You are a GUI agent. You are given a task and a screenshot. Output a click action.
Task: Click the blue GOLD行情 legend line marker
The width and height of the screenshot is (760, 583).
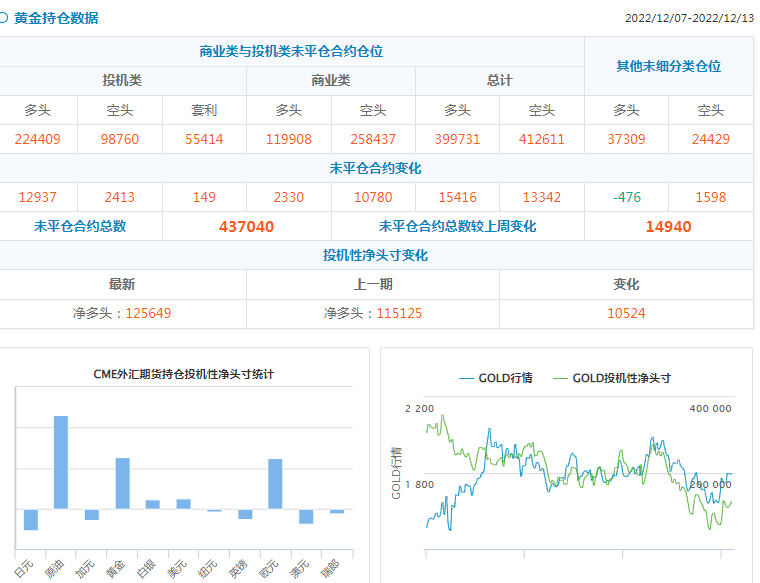pyautogui.click(x=466, y=378)
